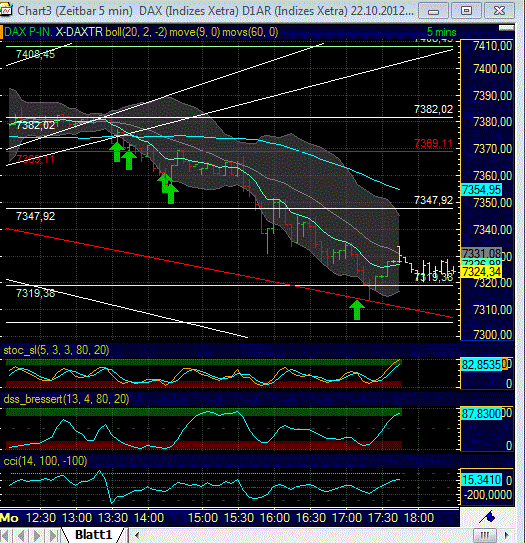
Task: Click the 'cci(14, 100, -100)' panel title
Action: [45, 461]
